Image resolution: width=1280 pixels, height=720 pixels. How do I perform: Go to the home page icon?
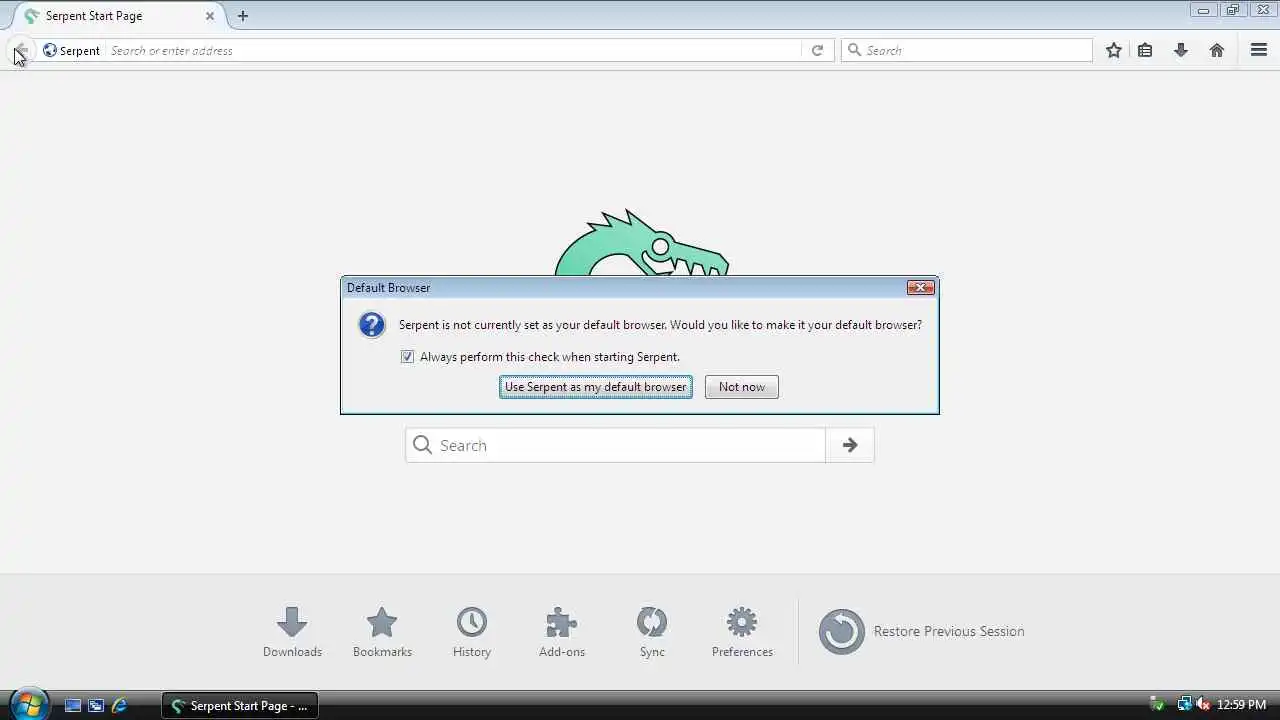pos(1217,50)
